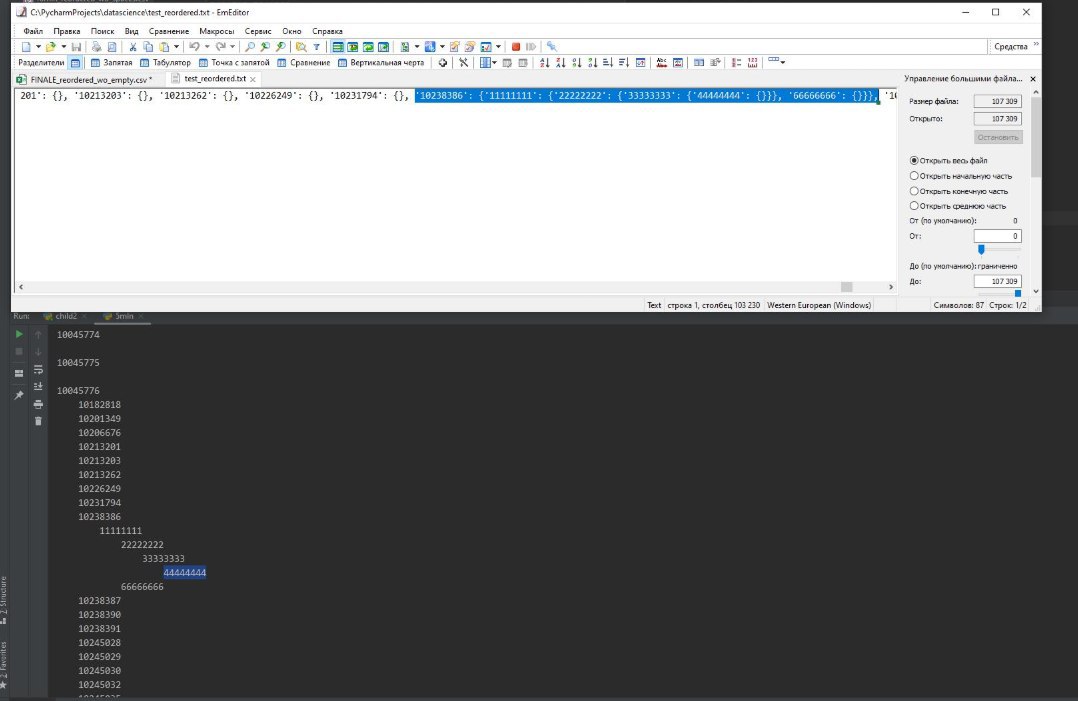Open dropdown arrow next to Open folder icon
Viewport: 1078px width, 701px height.
click(63, 47)
